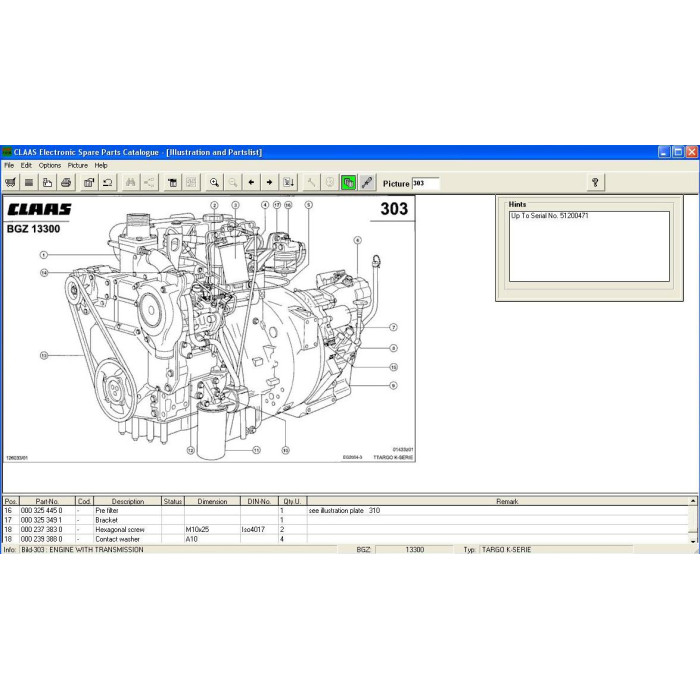Click callout number 14 on the drawing

click(44, 272)
